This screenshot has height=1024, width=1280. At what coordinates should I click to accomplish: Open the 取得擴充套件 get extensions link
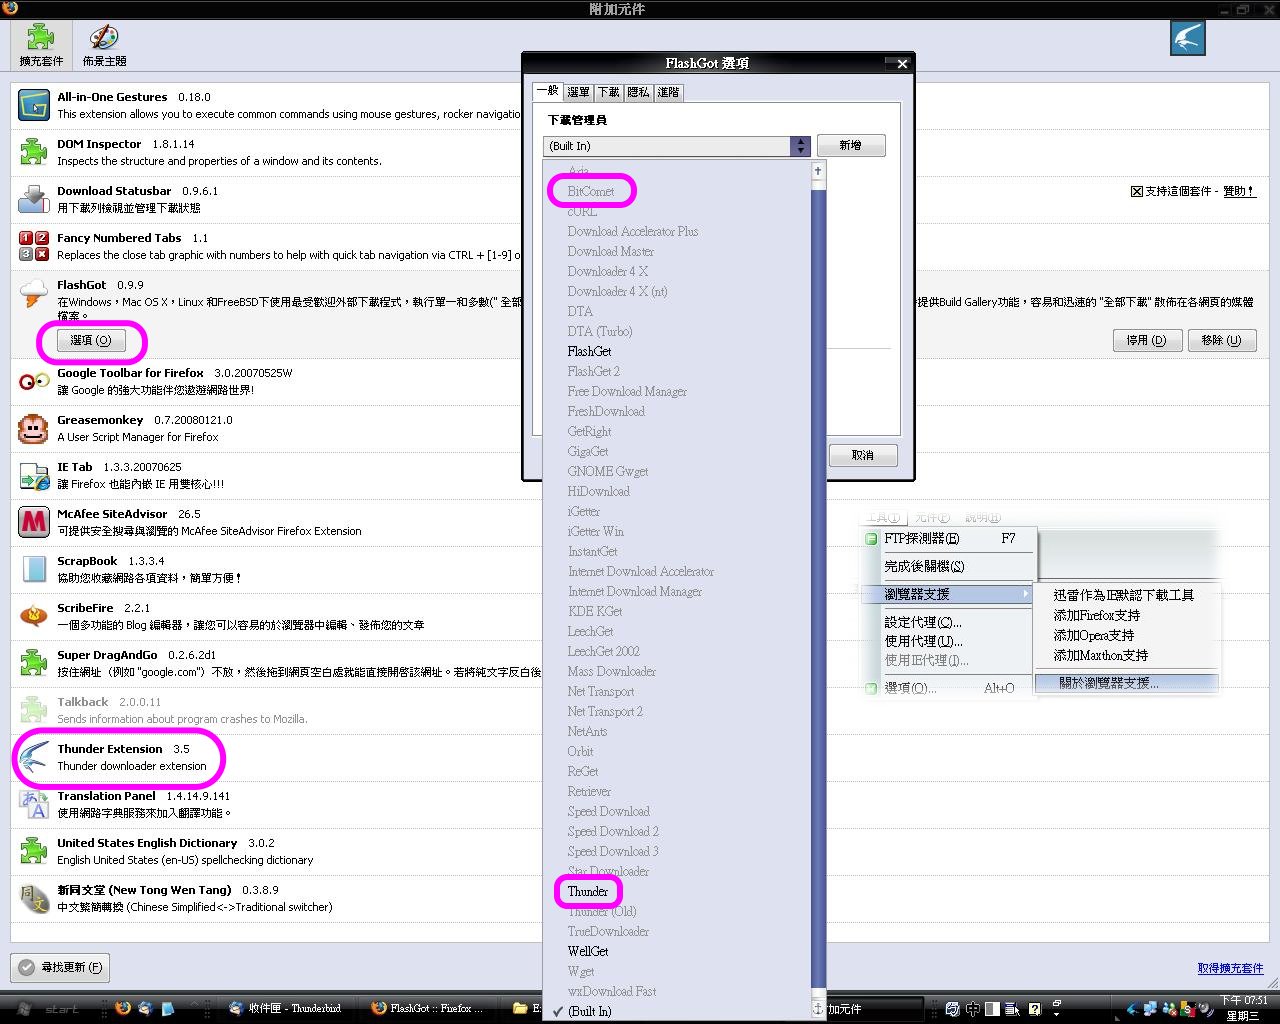click(x=1230, y=968)
